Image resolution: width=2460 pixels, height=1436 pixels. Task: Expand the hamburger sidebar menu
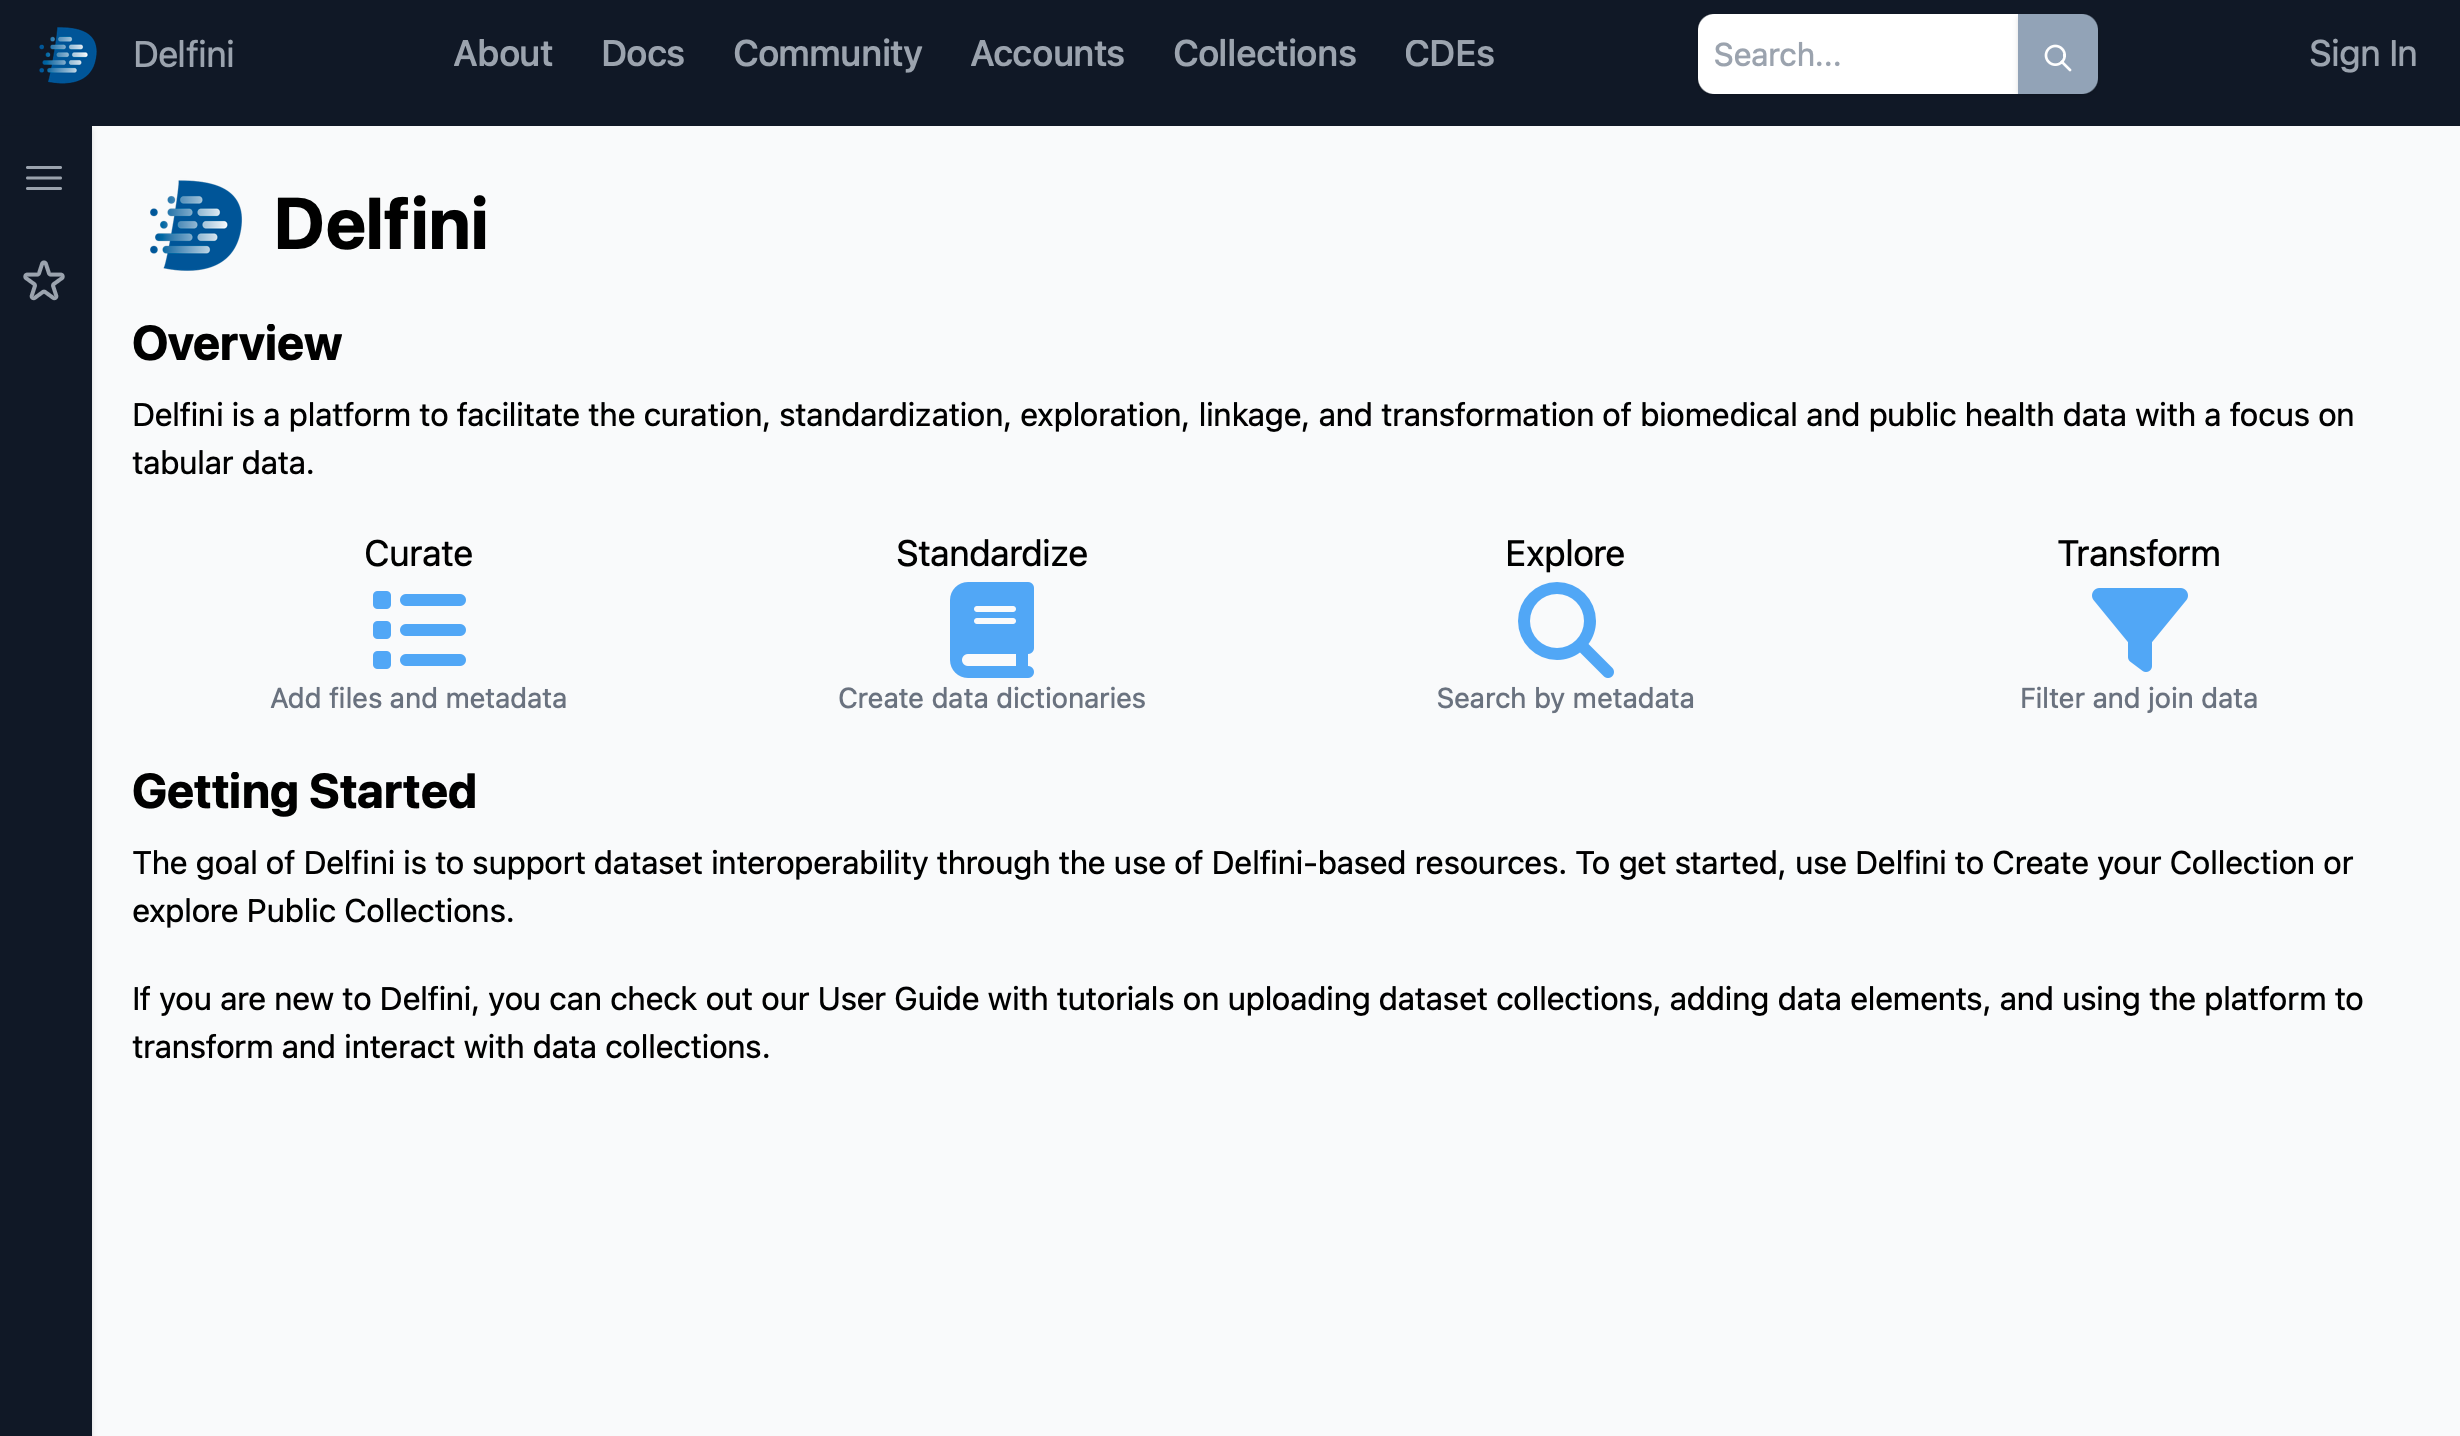click(44, 178)
